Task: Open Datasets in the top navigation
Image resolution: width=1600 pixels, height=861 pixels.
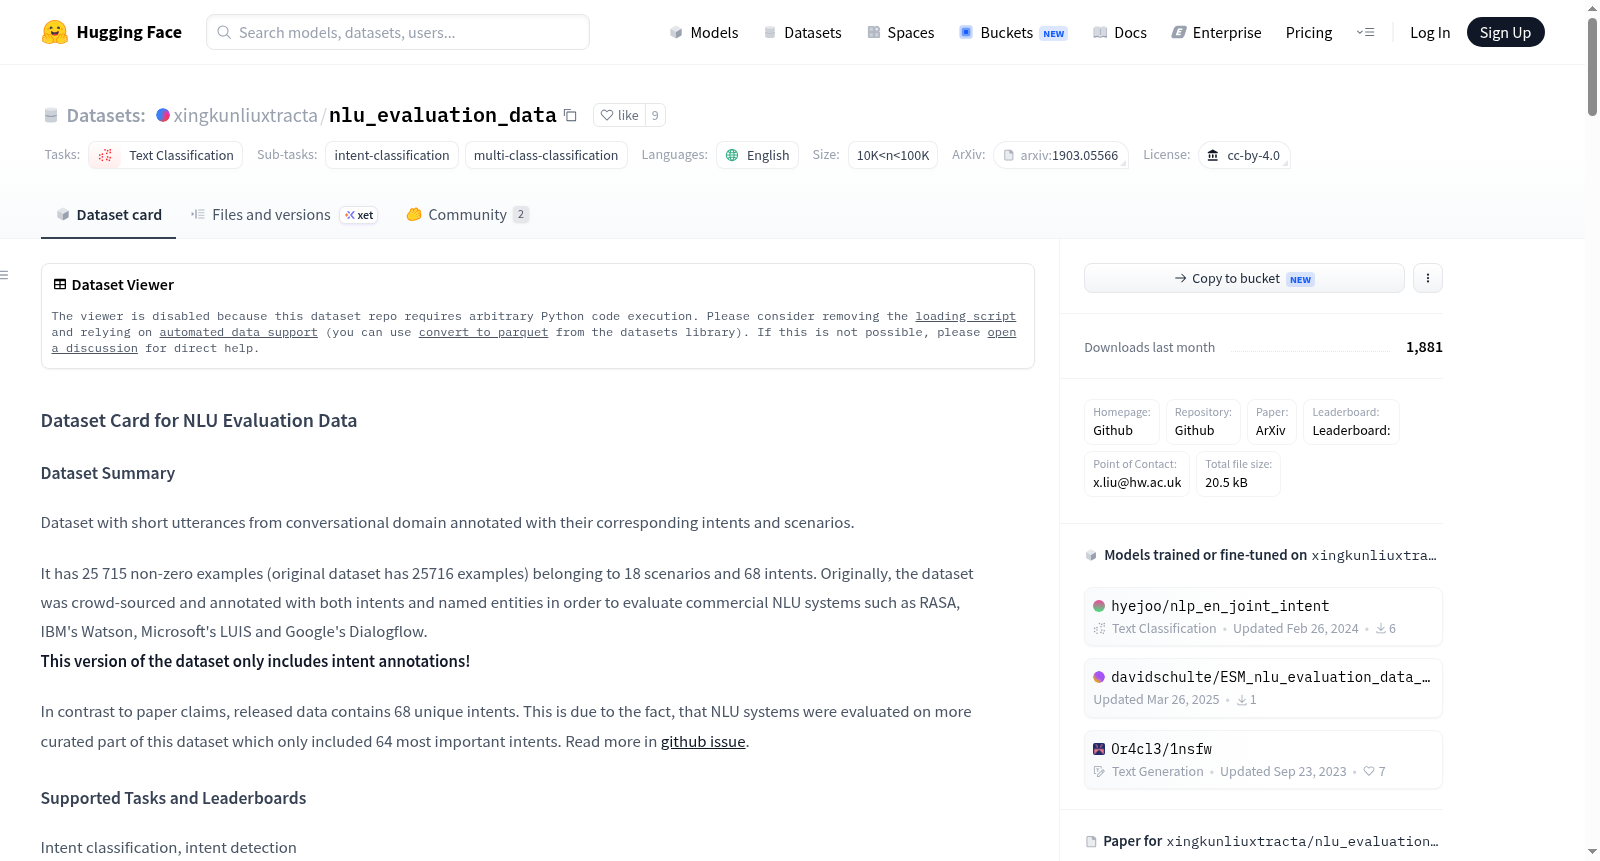Action: click(802, 32)
